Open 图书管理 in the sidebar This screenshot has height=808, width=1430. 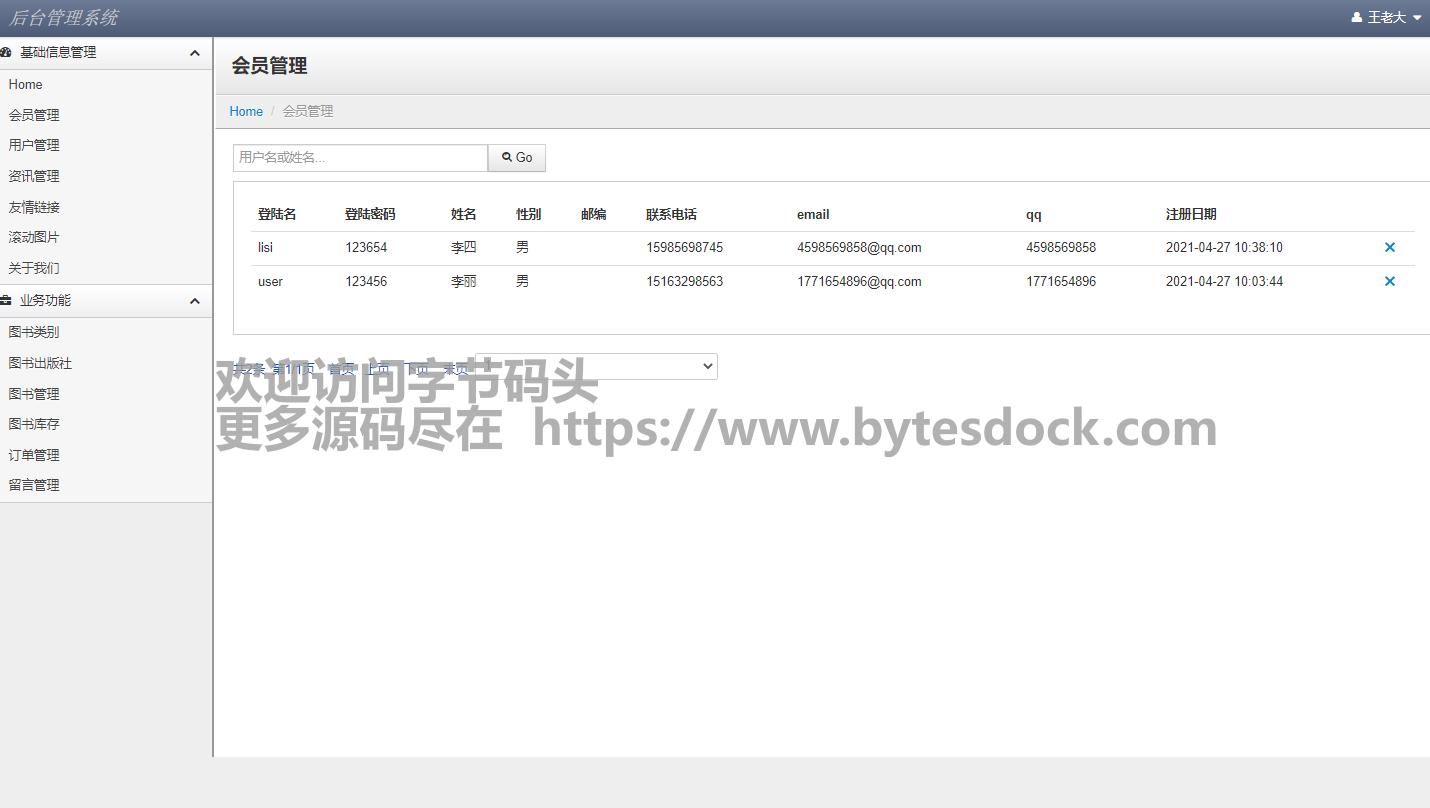point(34,394)
